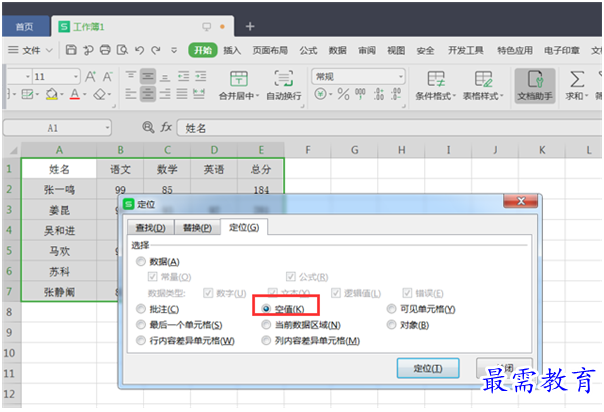The height and width of the screenshot is (412, 604).
Task: Decrease font size with the A- icon
Action: pyautogui.click(x=107, y=76)
